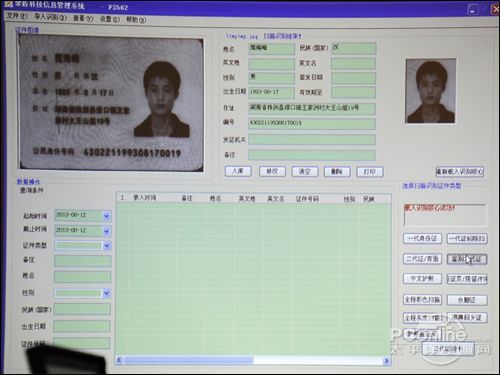
Task: Click the query 备注 field in 数据操作
Action: pyautogui.click(x=82, y=261)
